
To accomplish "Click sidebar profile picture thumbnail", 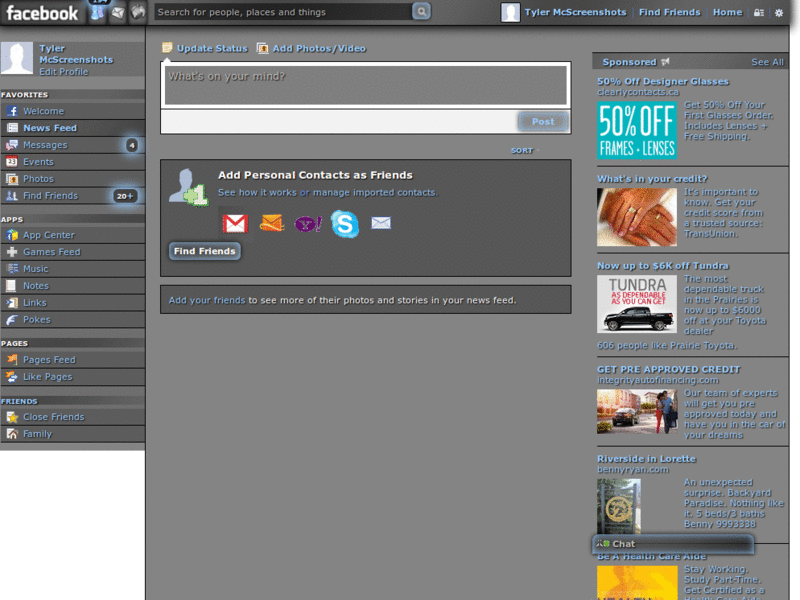I will click(x=17, y=58).
